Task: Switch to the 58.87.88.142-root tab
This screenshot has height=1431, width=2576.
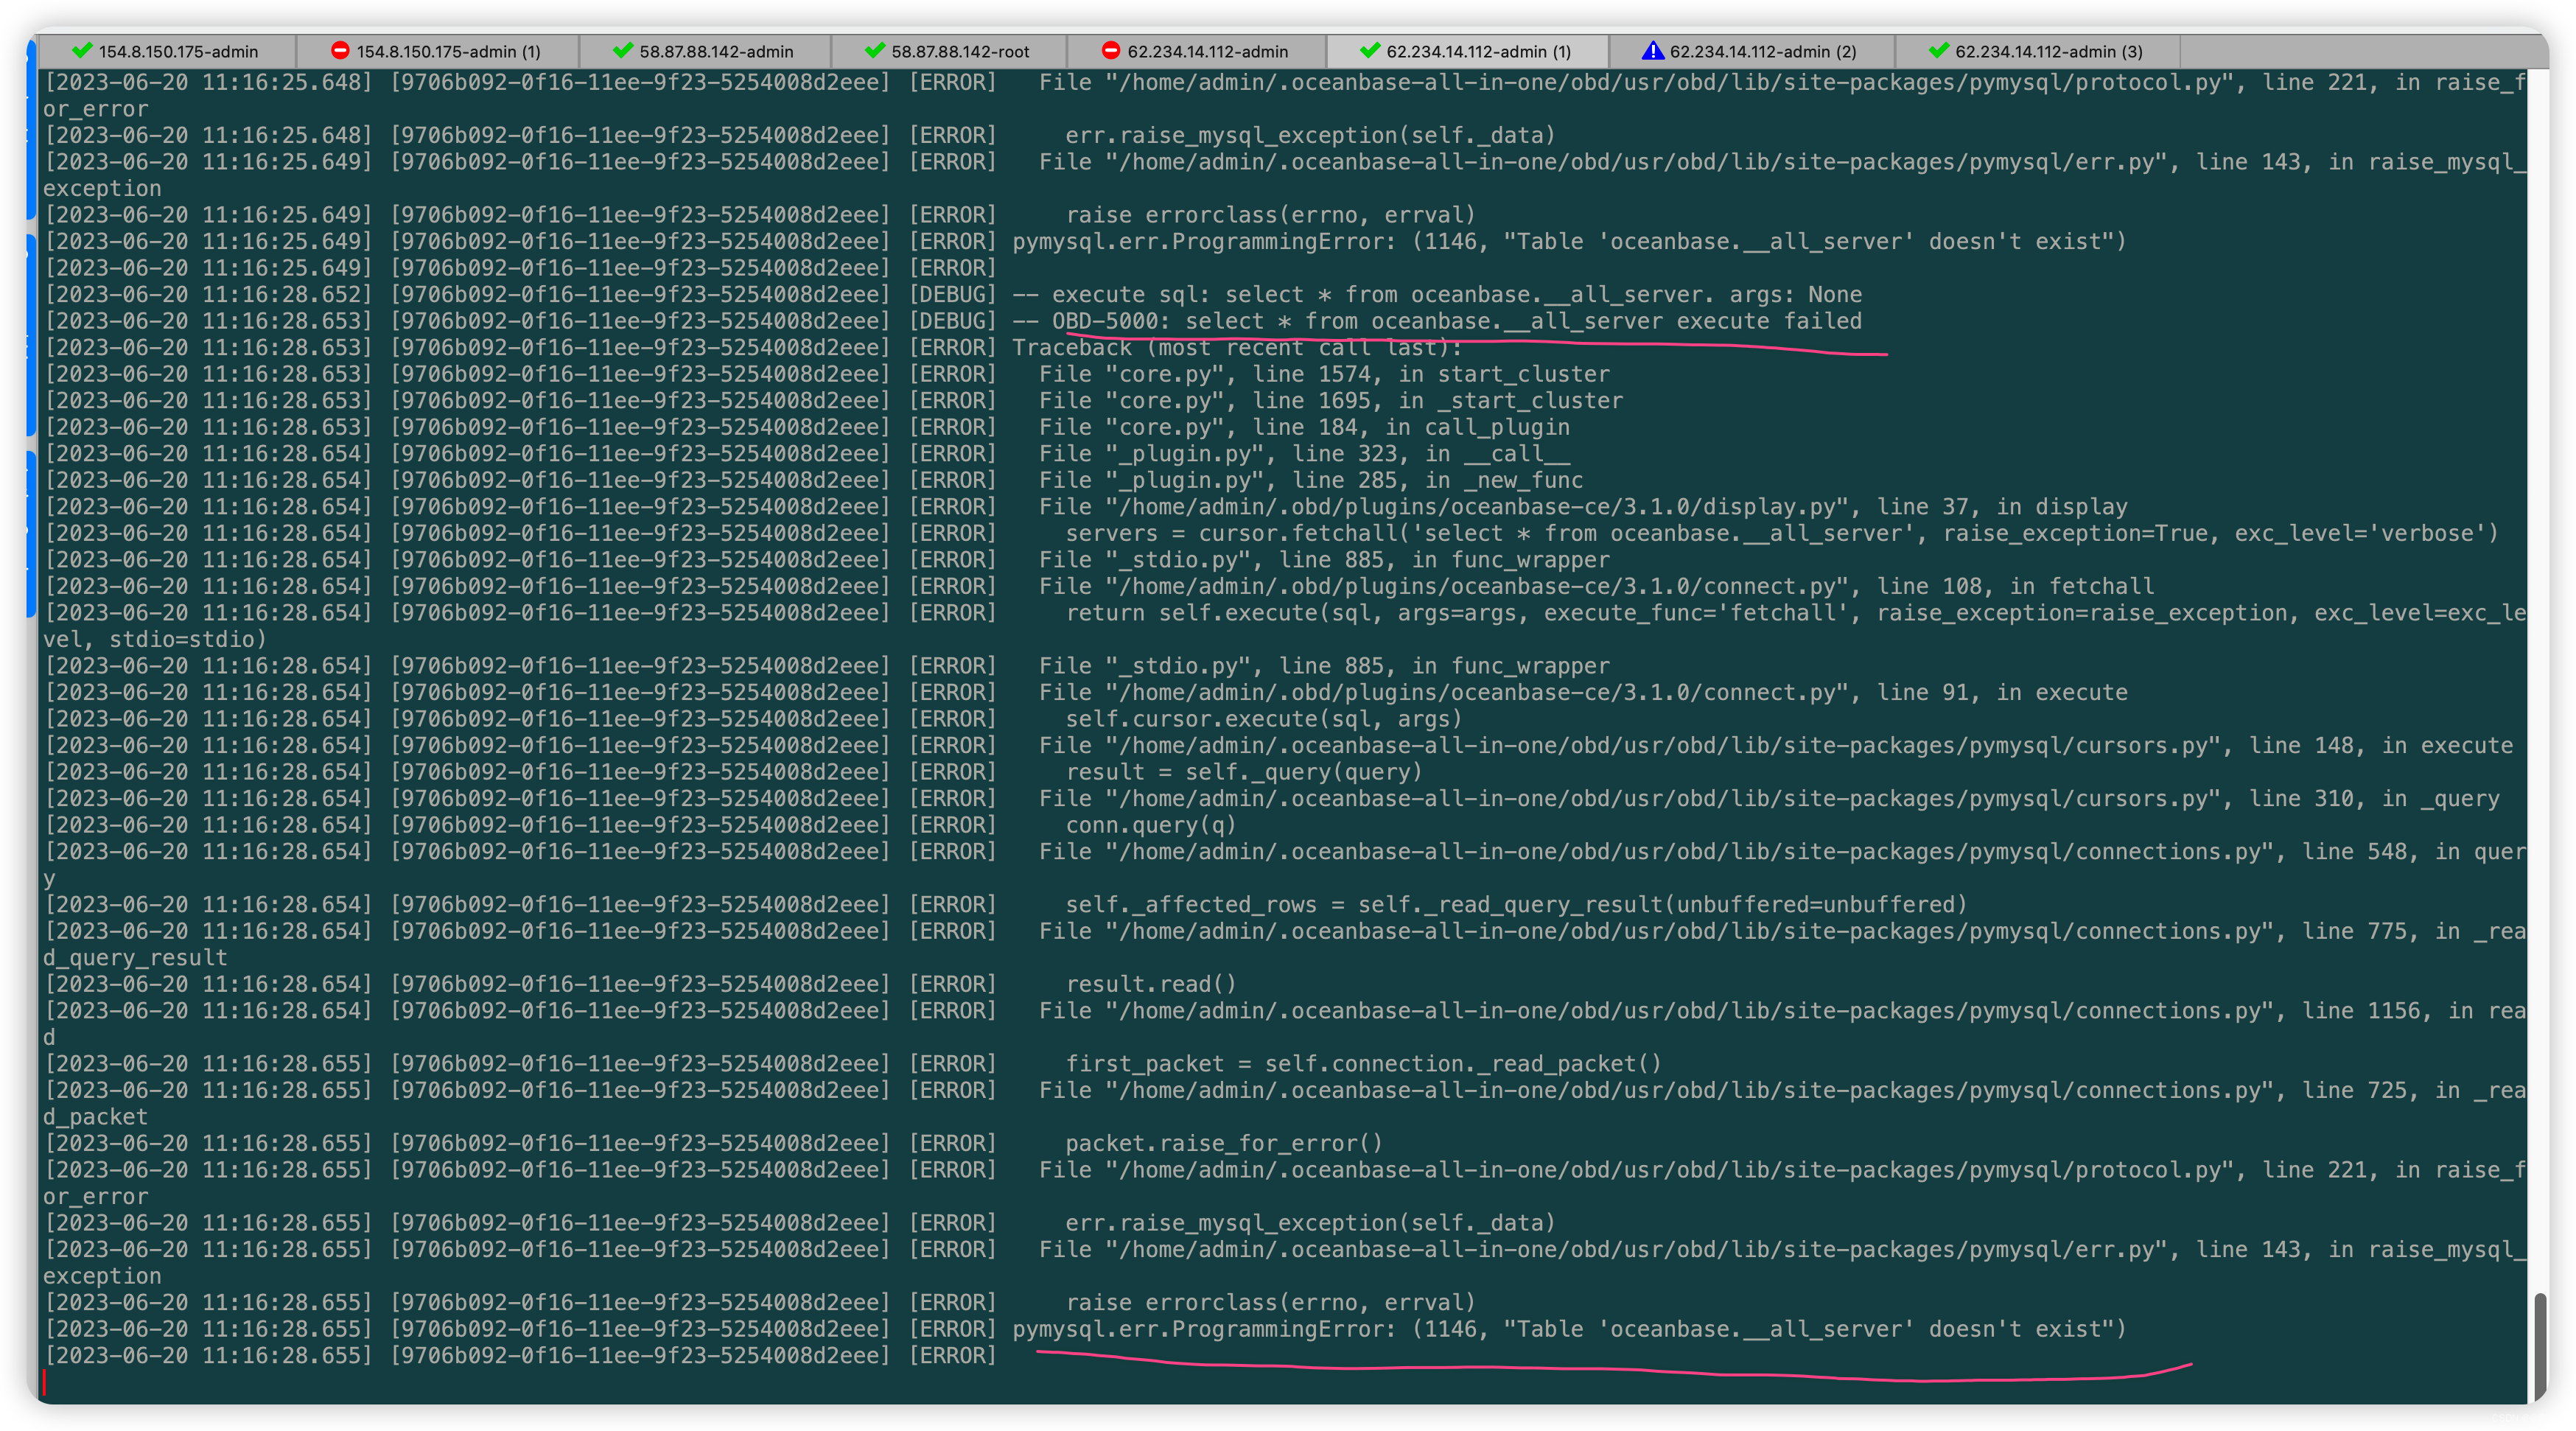Action: [960, 52]
